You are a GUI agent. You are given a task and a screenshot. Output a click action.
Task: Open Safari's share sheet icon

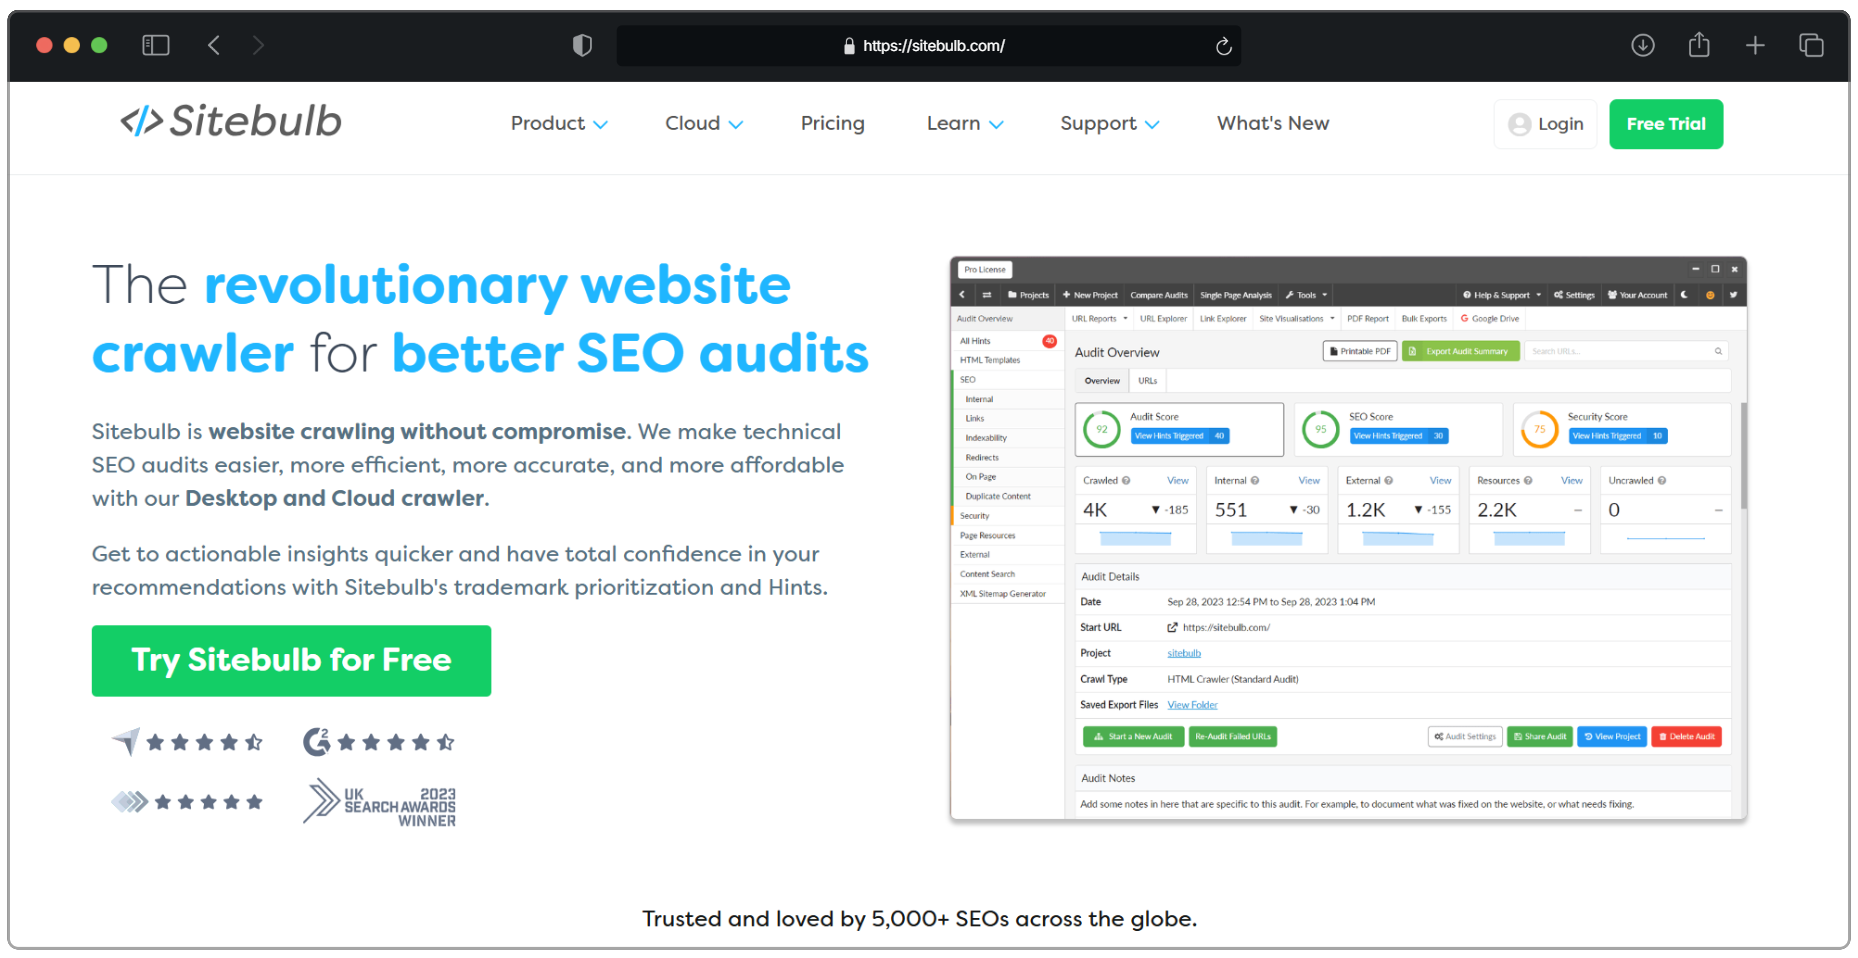point(1699,44)
